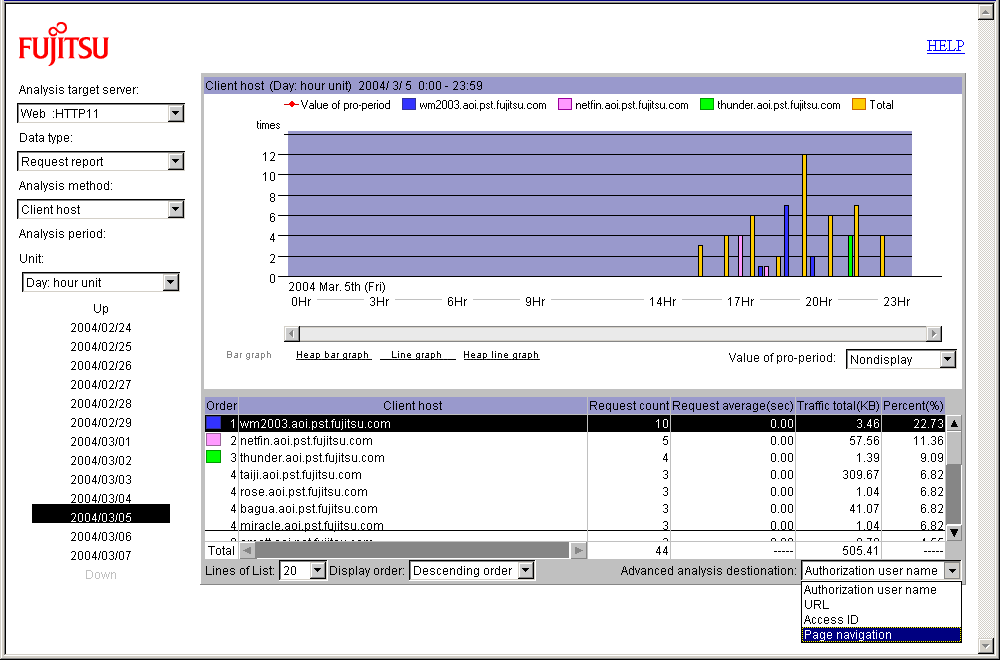Select date 2004/03/06
The image size is (1000, 660).
101,536
